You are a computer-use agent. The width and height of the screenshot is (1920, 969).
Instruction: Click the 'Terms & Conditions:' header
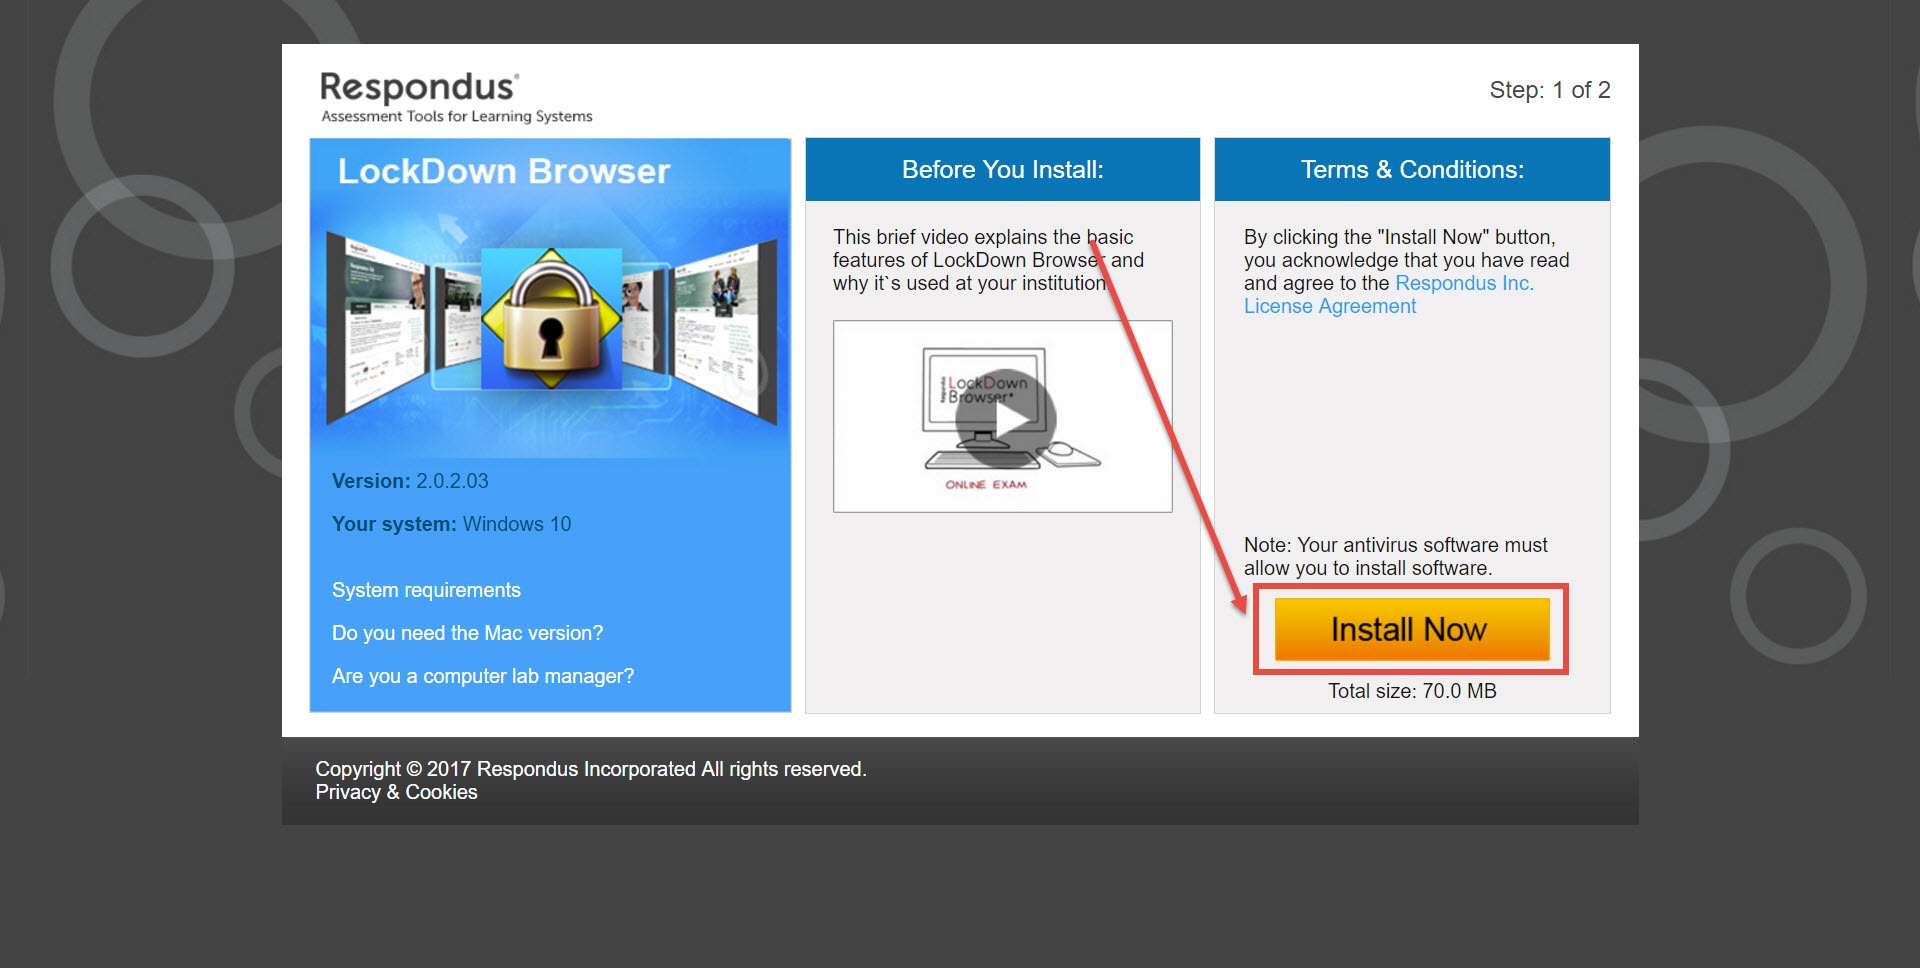[1412, 169]
